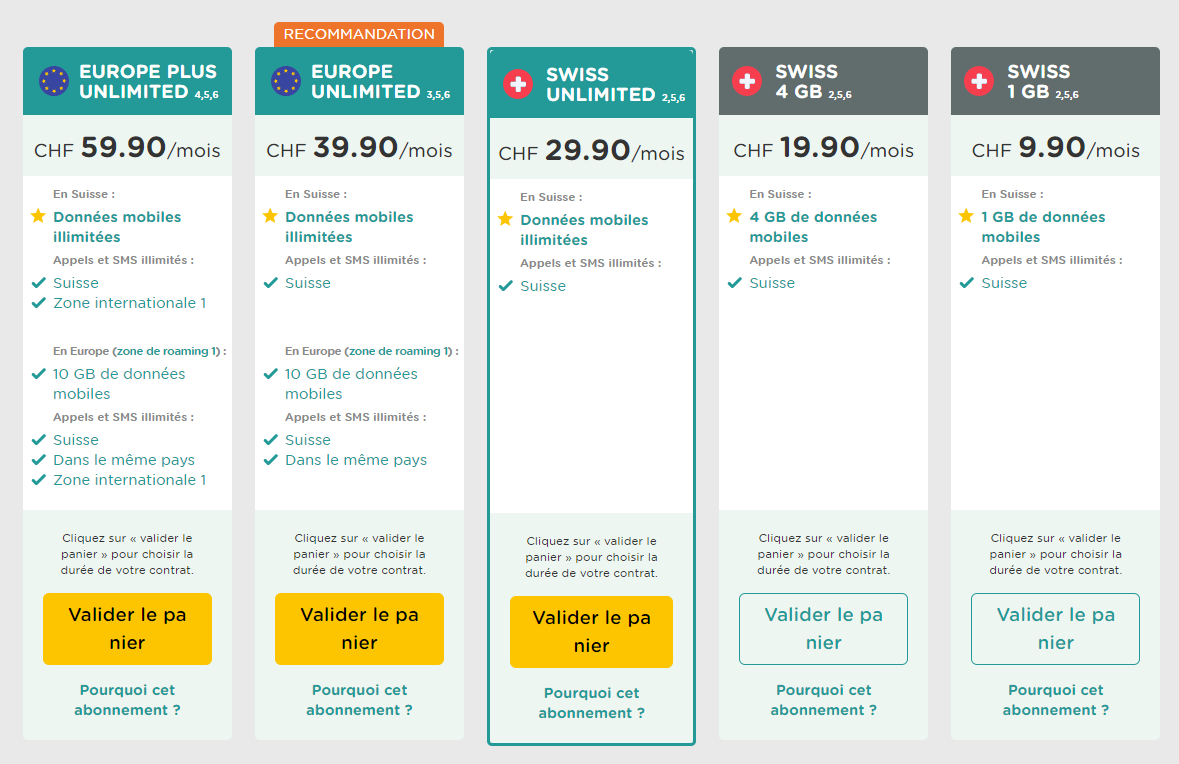Select the Swiss 4 GB plan header
The image size is (1179, 764).
tap(823, 81)
